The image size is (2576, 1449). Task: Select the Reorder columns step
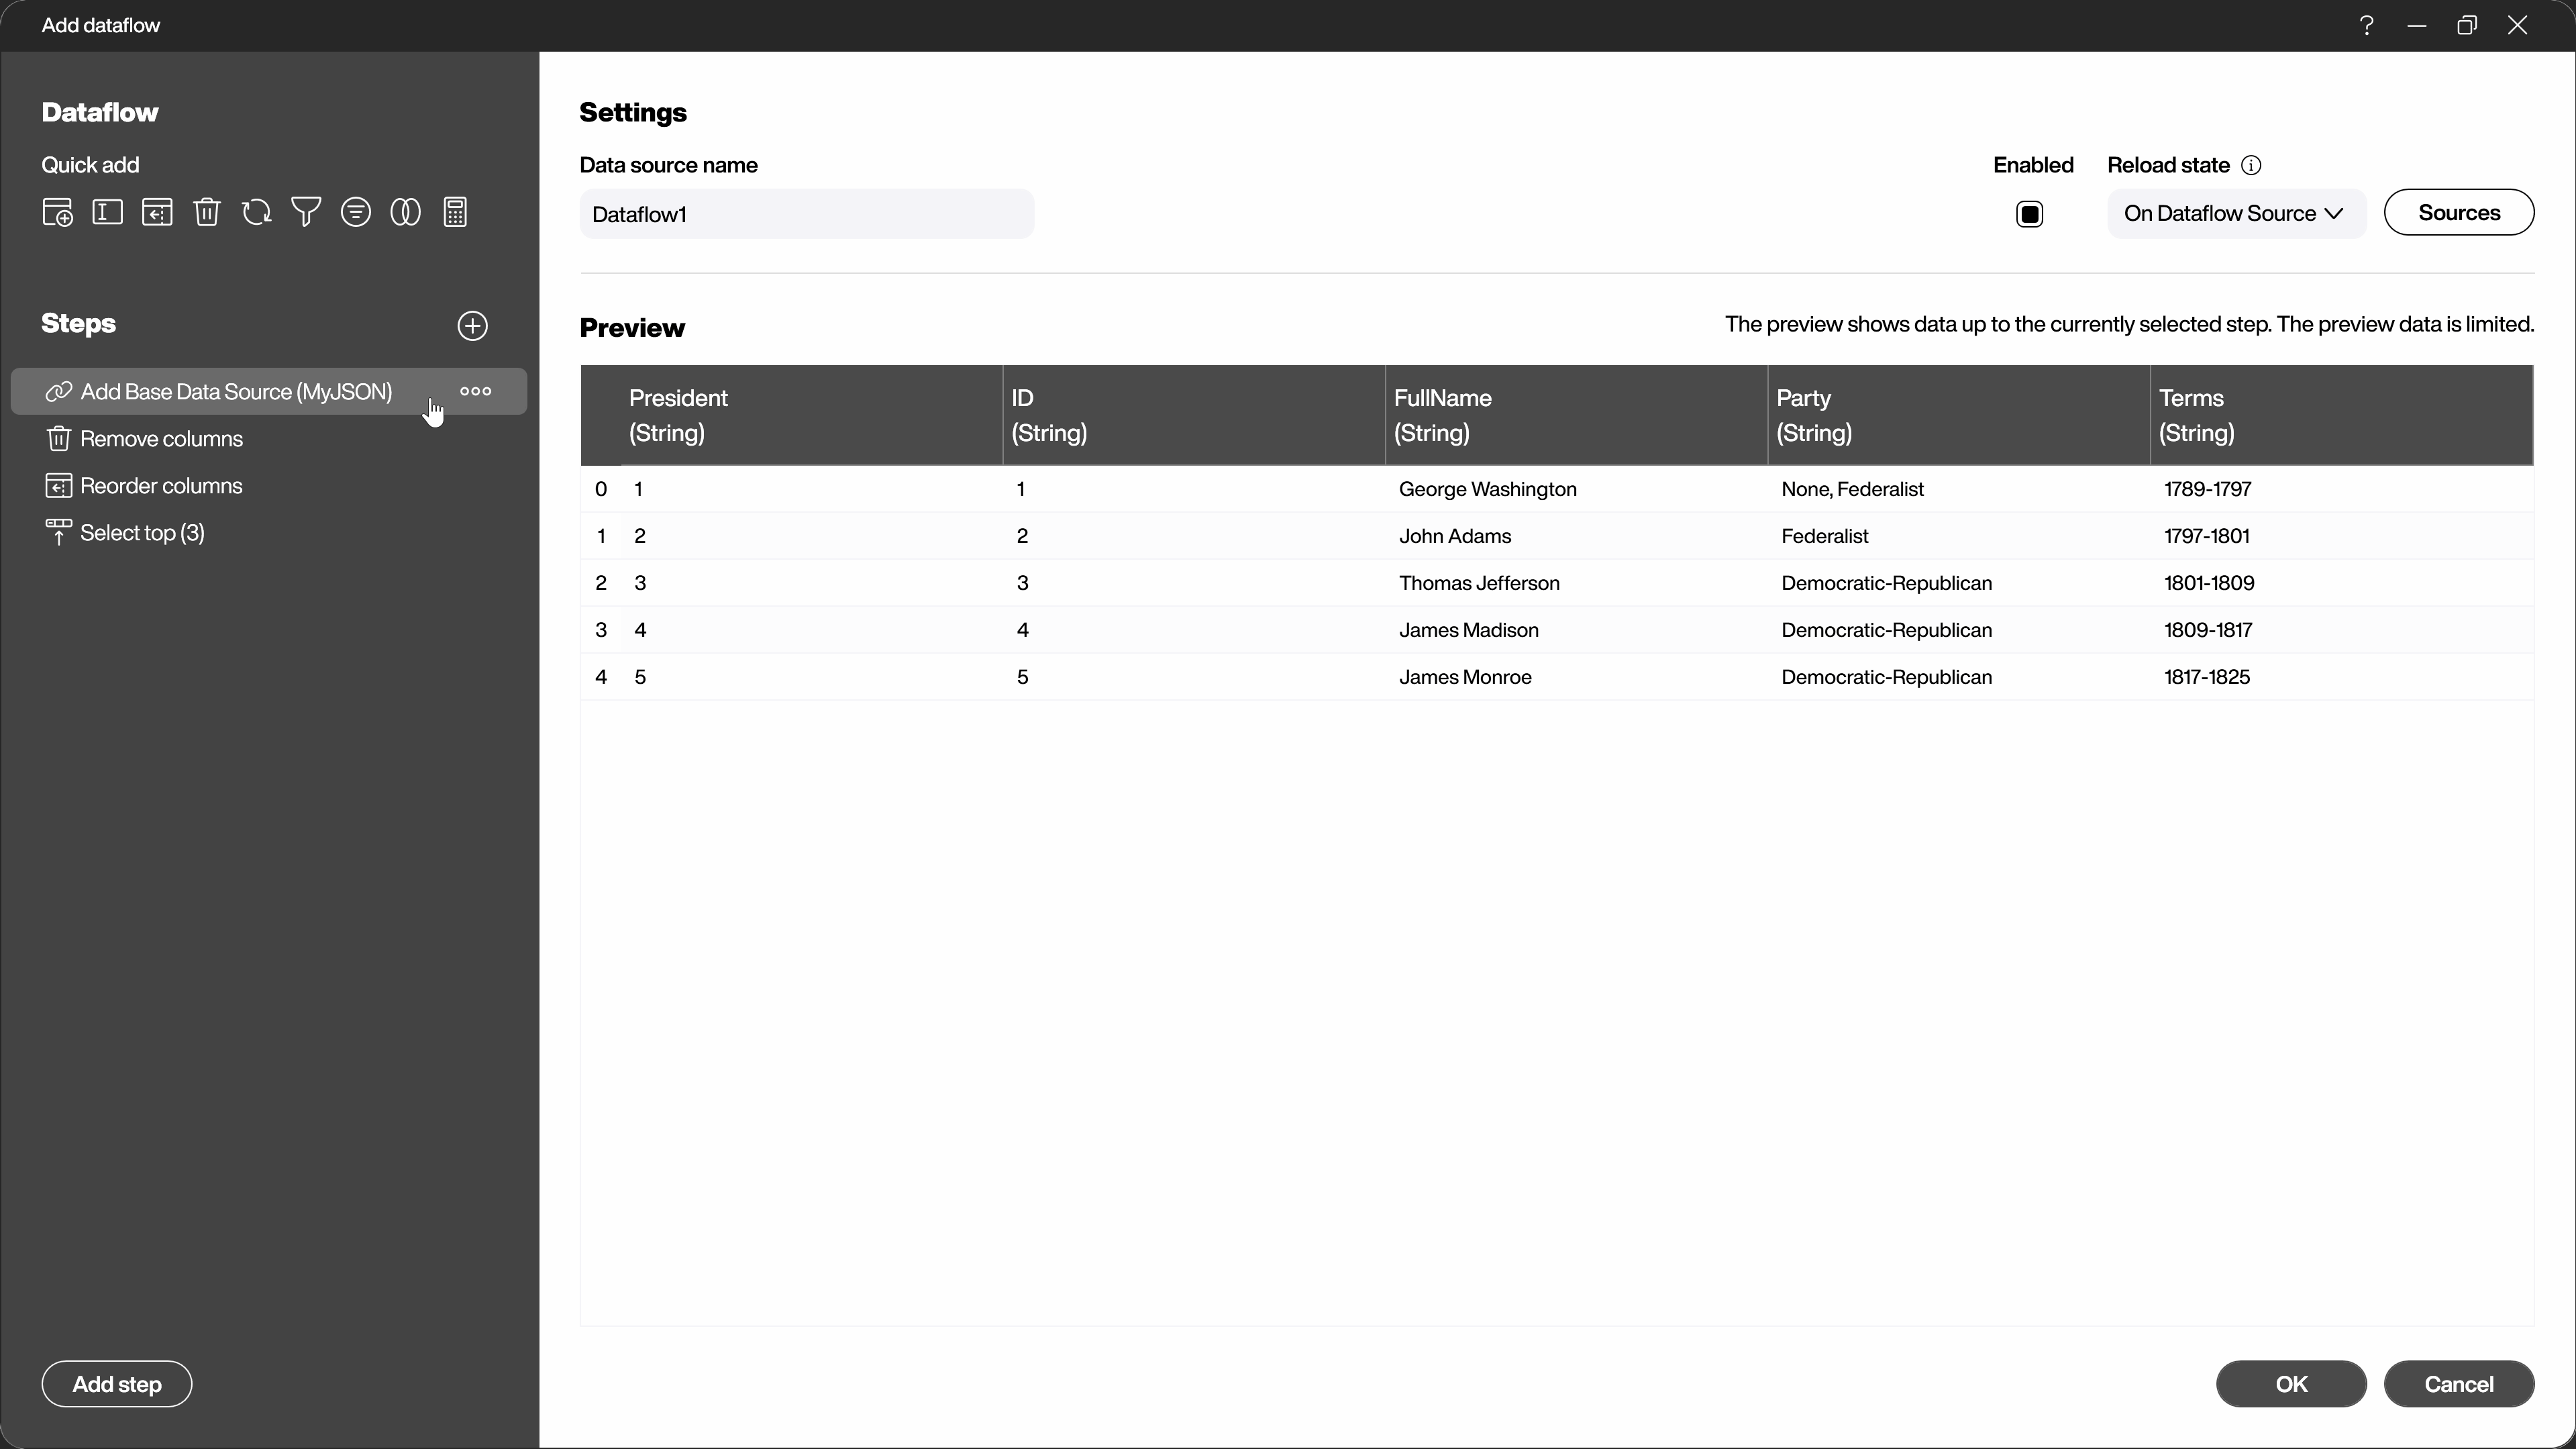269,486
